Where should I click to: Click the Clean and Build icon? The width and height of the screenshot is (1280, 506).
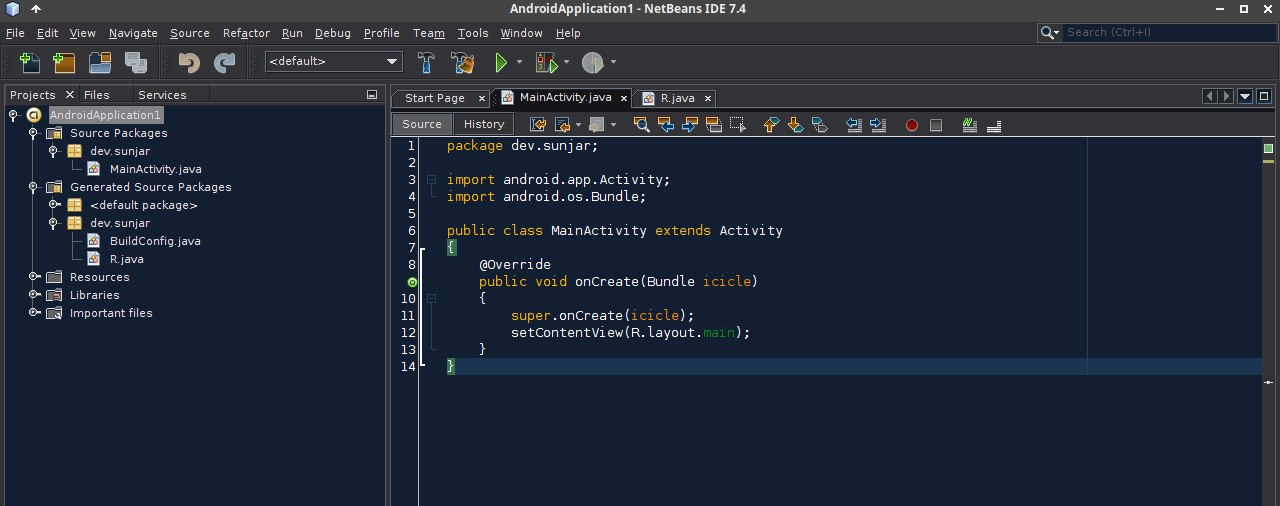point(462,62)
